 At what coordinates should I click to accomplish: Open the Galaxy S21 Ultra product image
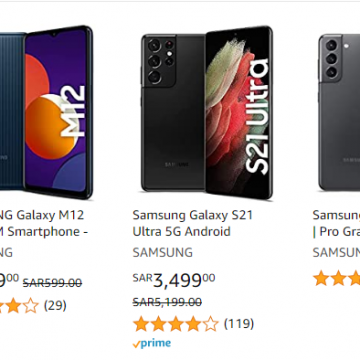[207, 113]
